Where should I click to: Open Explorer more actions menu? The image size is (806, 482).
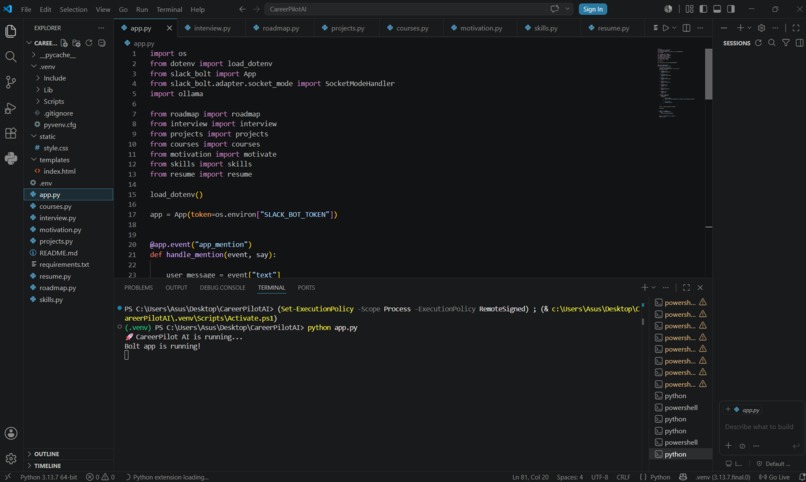(x=101, y=28)
